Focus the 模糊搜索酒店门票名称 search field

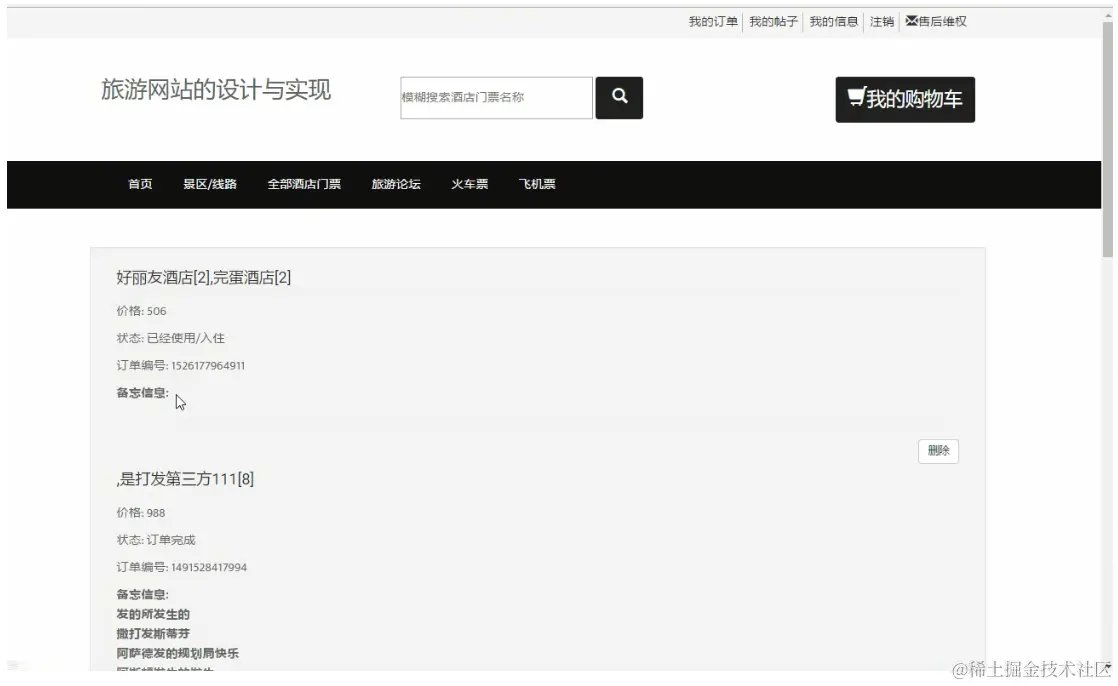pyautogui.click(x=496, y=98)
